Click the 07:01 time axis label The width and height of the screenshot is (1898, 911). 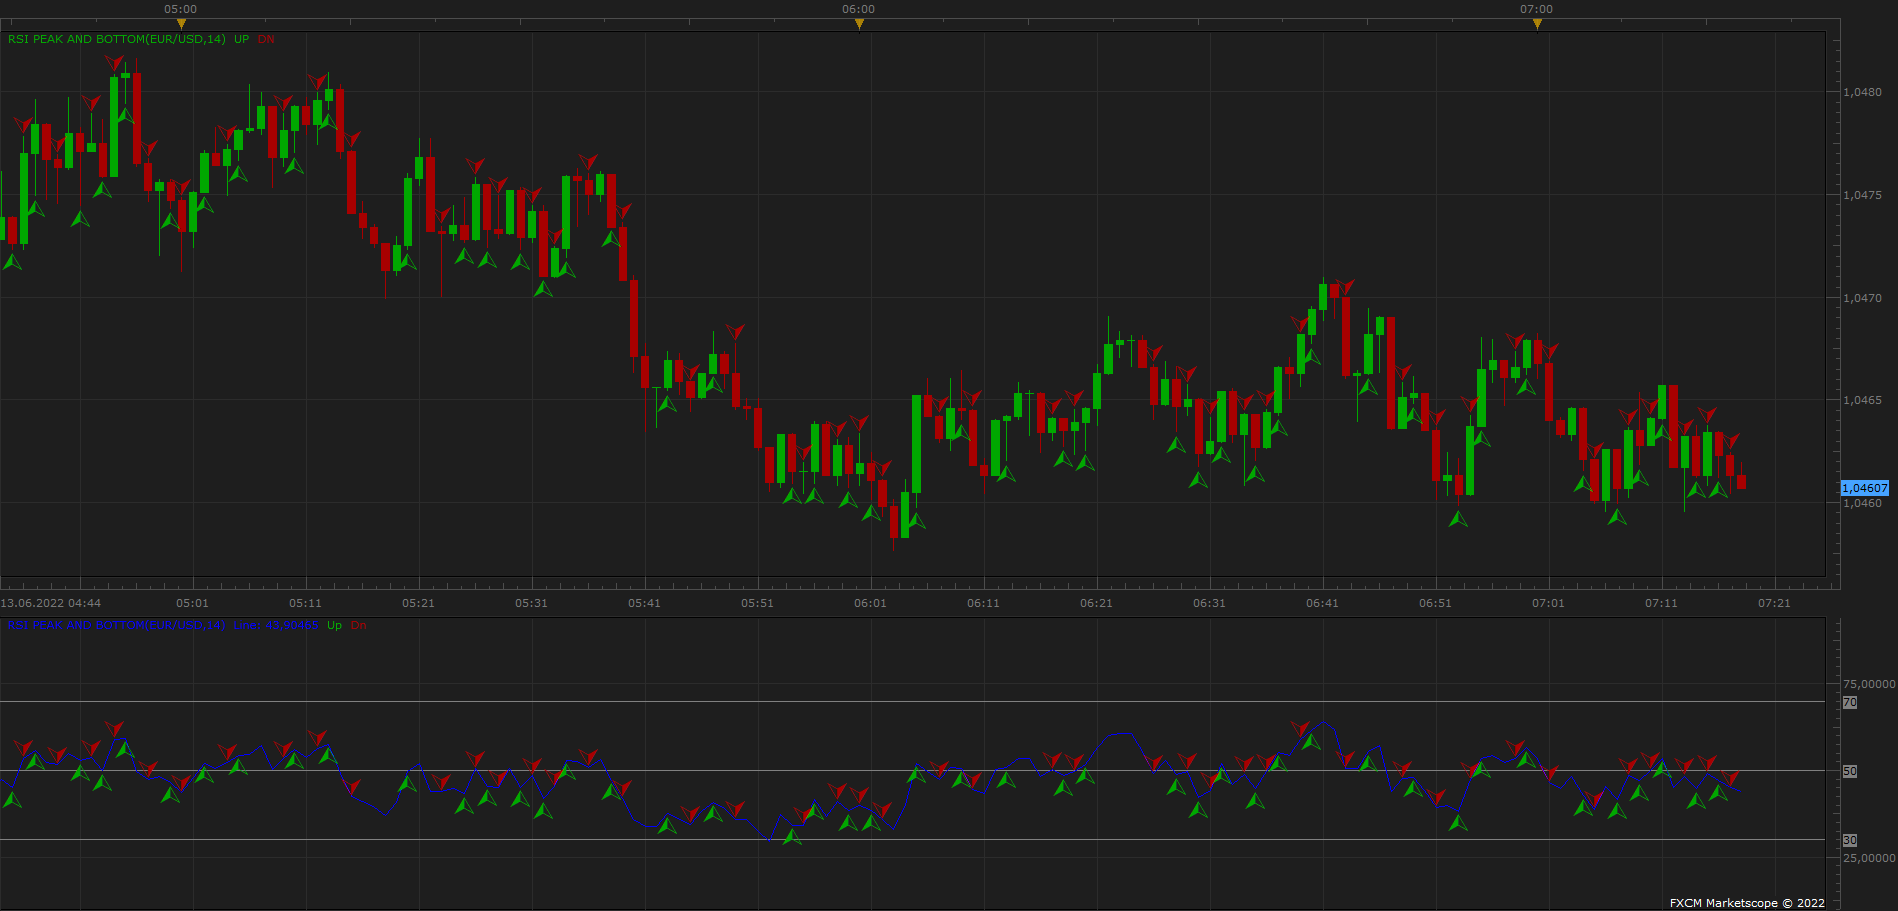[1549, 603]
